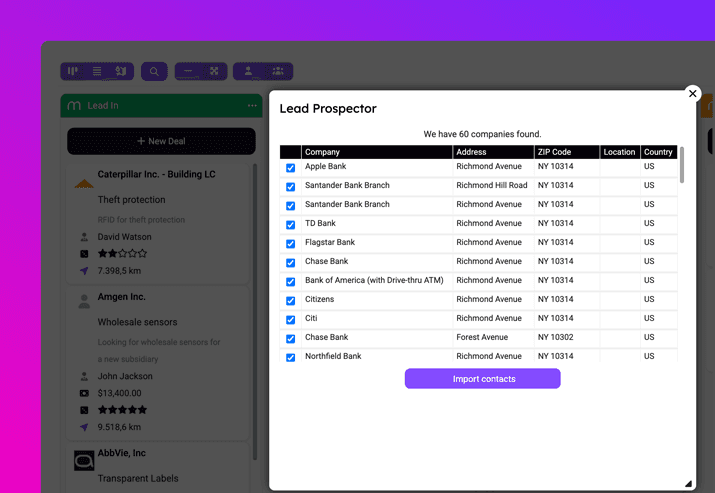715x493 pixels.
Task: Uncheck Santander Bank Branch on Richmond Hill Road
Action: coord(290,187)
